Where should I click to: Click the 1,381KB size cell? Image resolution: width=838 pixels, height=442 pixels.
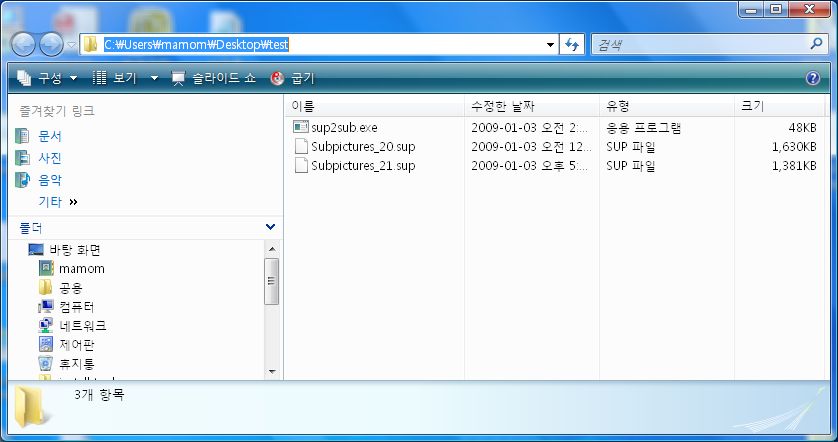[x=794, y=166]
